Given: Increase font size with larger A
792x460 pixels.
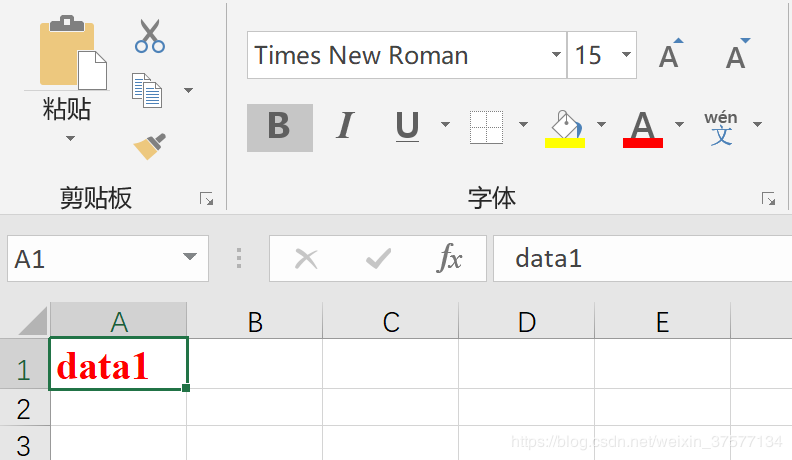Looking at the screenshot, I should coord(669,55).
